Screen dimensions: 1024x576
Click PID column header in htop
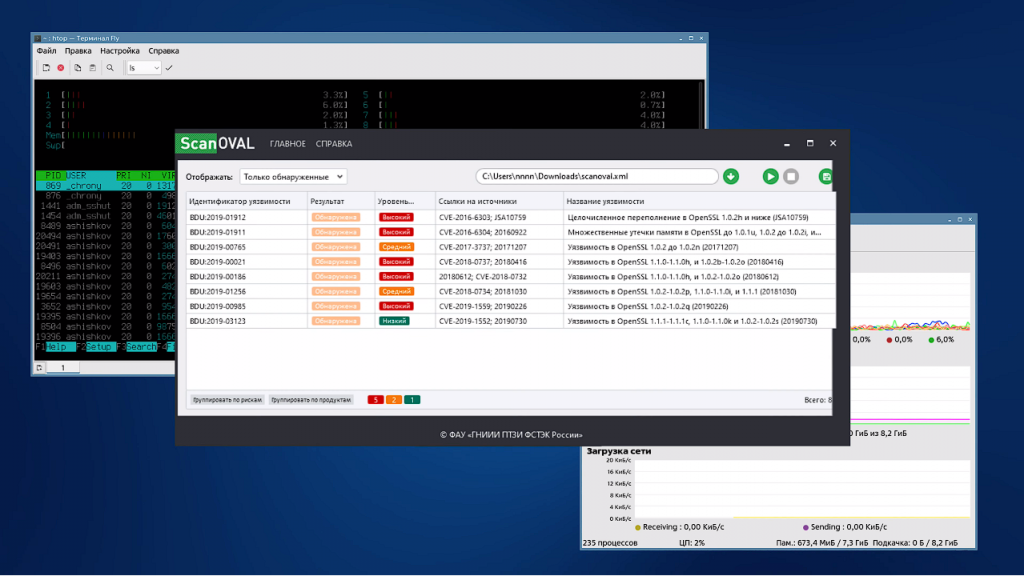[x=53, y=175]
